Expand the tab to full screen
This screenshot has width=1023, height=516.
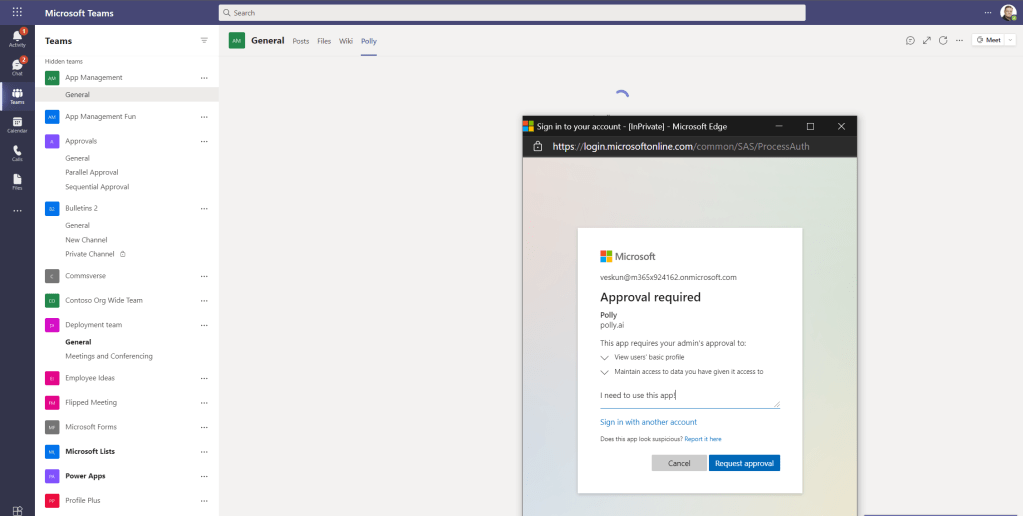tap(927, 40)
